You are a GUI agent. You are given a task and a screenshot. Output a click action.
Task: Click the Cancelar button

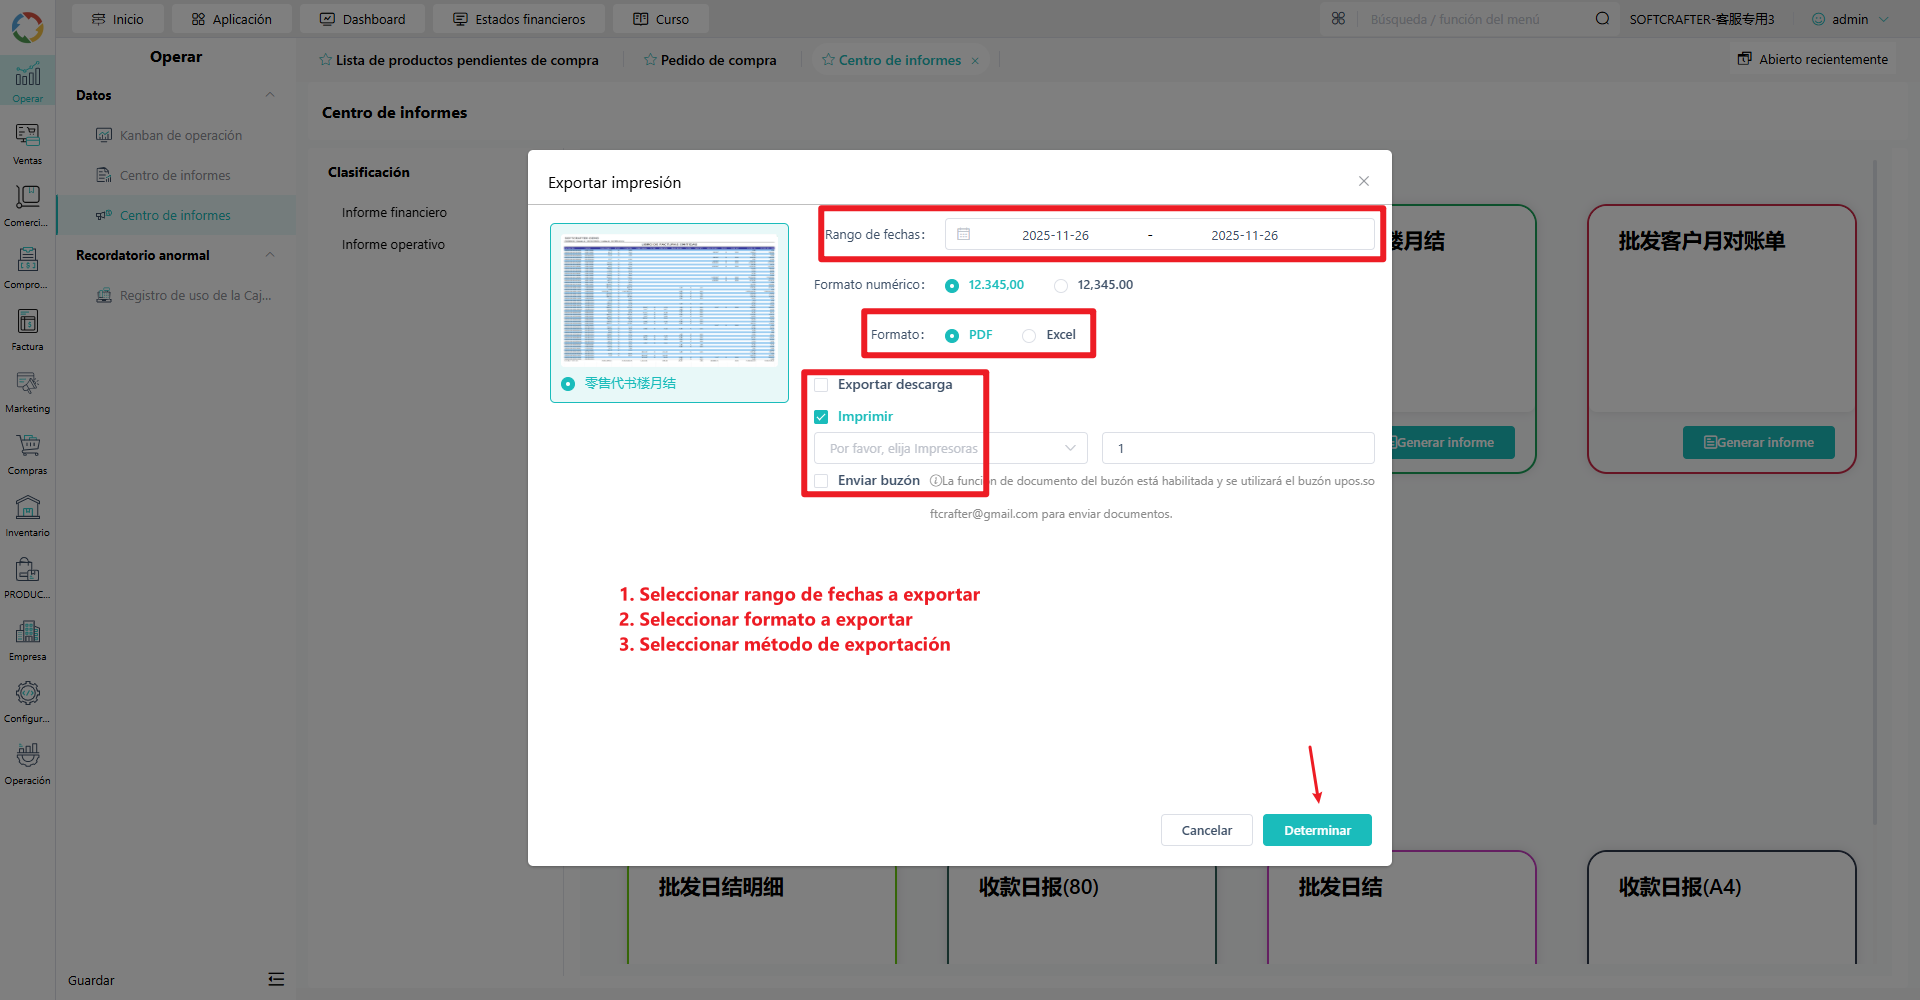pos(1206,830)
